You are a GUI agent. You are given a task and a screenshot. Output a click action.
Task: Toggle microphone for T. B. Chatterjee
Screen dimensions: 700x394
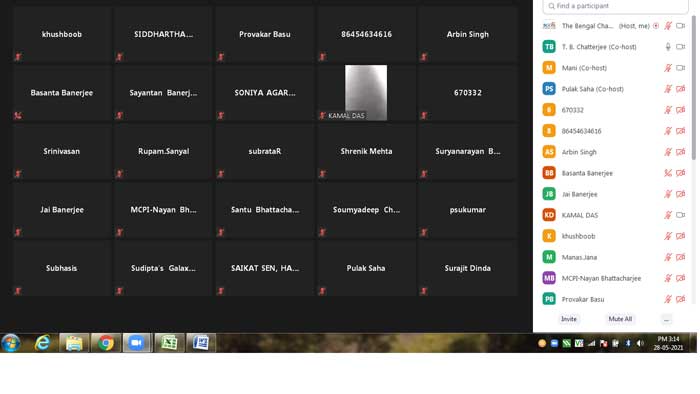(668, 47)
